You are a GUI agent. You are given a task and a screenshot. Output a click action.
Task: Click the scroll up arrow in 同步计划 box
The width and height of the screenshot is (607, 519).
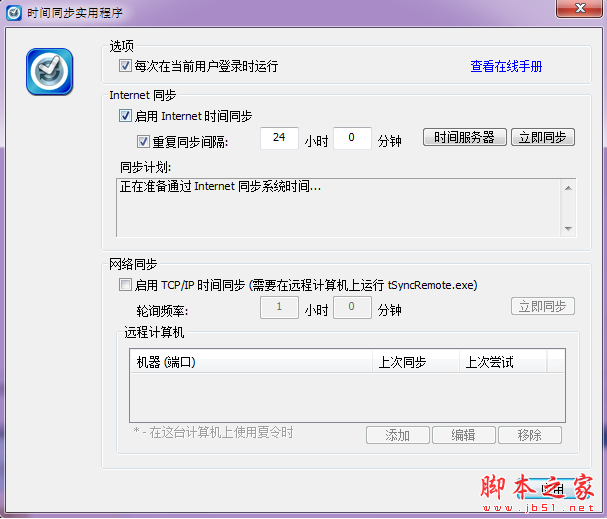[568, 186]
